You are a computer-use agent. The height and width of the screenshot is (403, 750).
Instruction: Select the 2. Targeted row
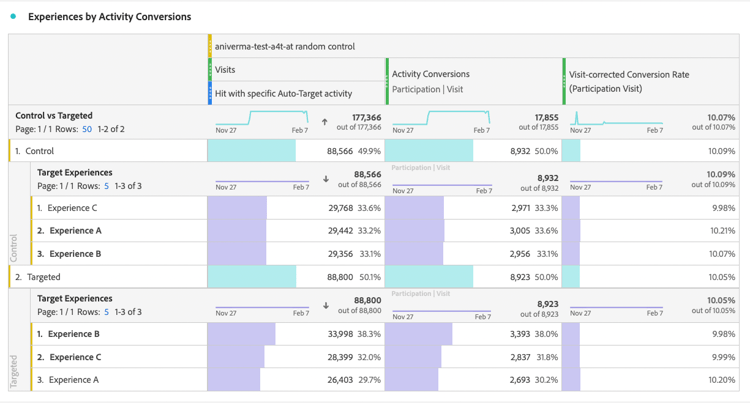click(43, 277)
